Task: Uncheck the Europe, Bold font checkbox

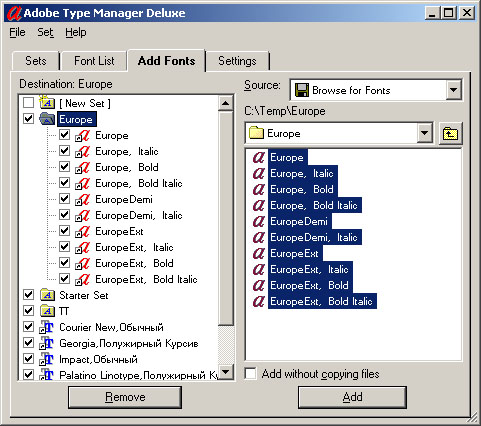Action: [64, 167]
